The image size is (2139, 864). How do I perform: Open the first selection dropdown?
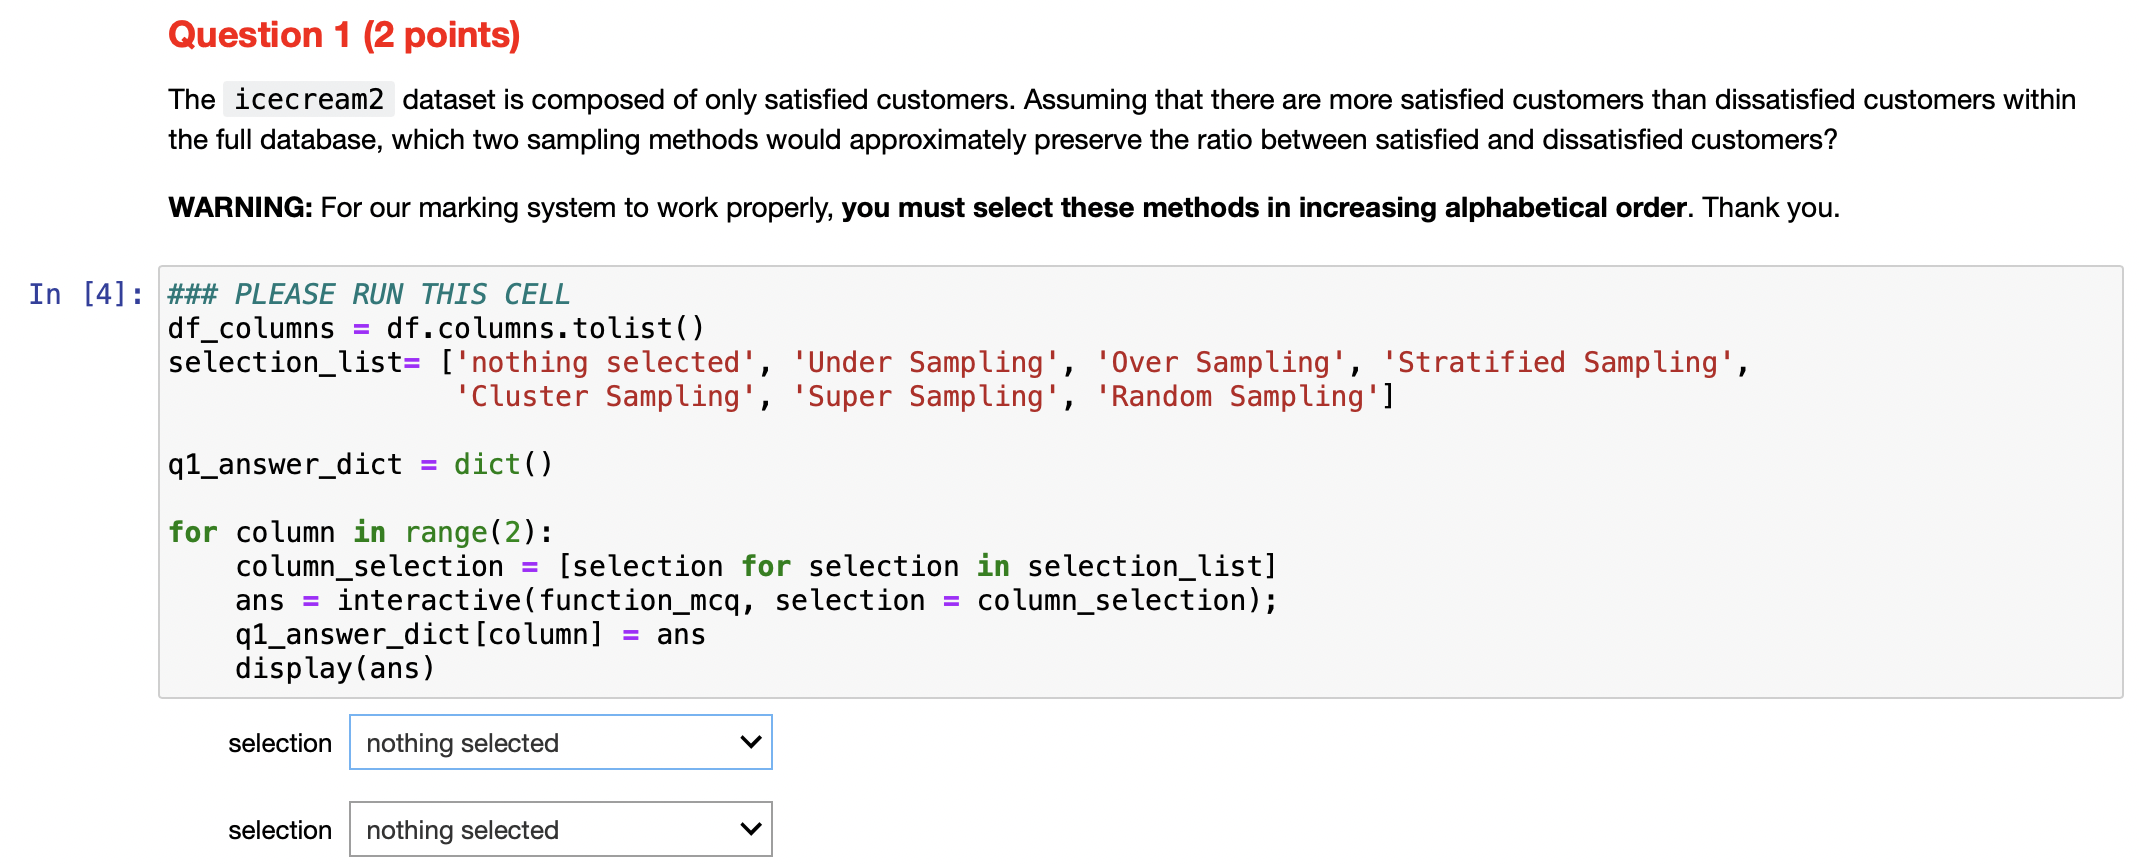[x=560, y=742]
